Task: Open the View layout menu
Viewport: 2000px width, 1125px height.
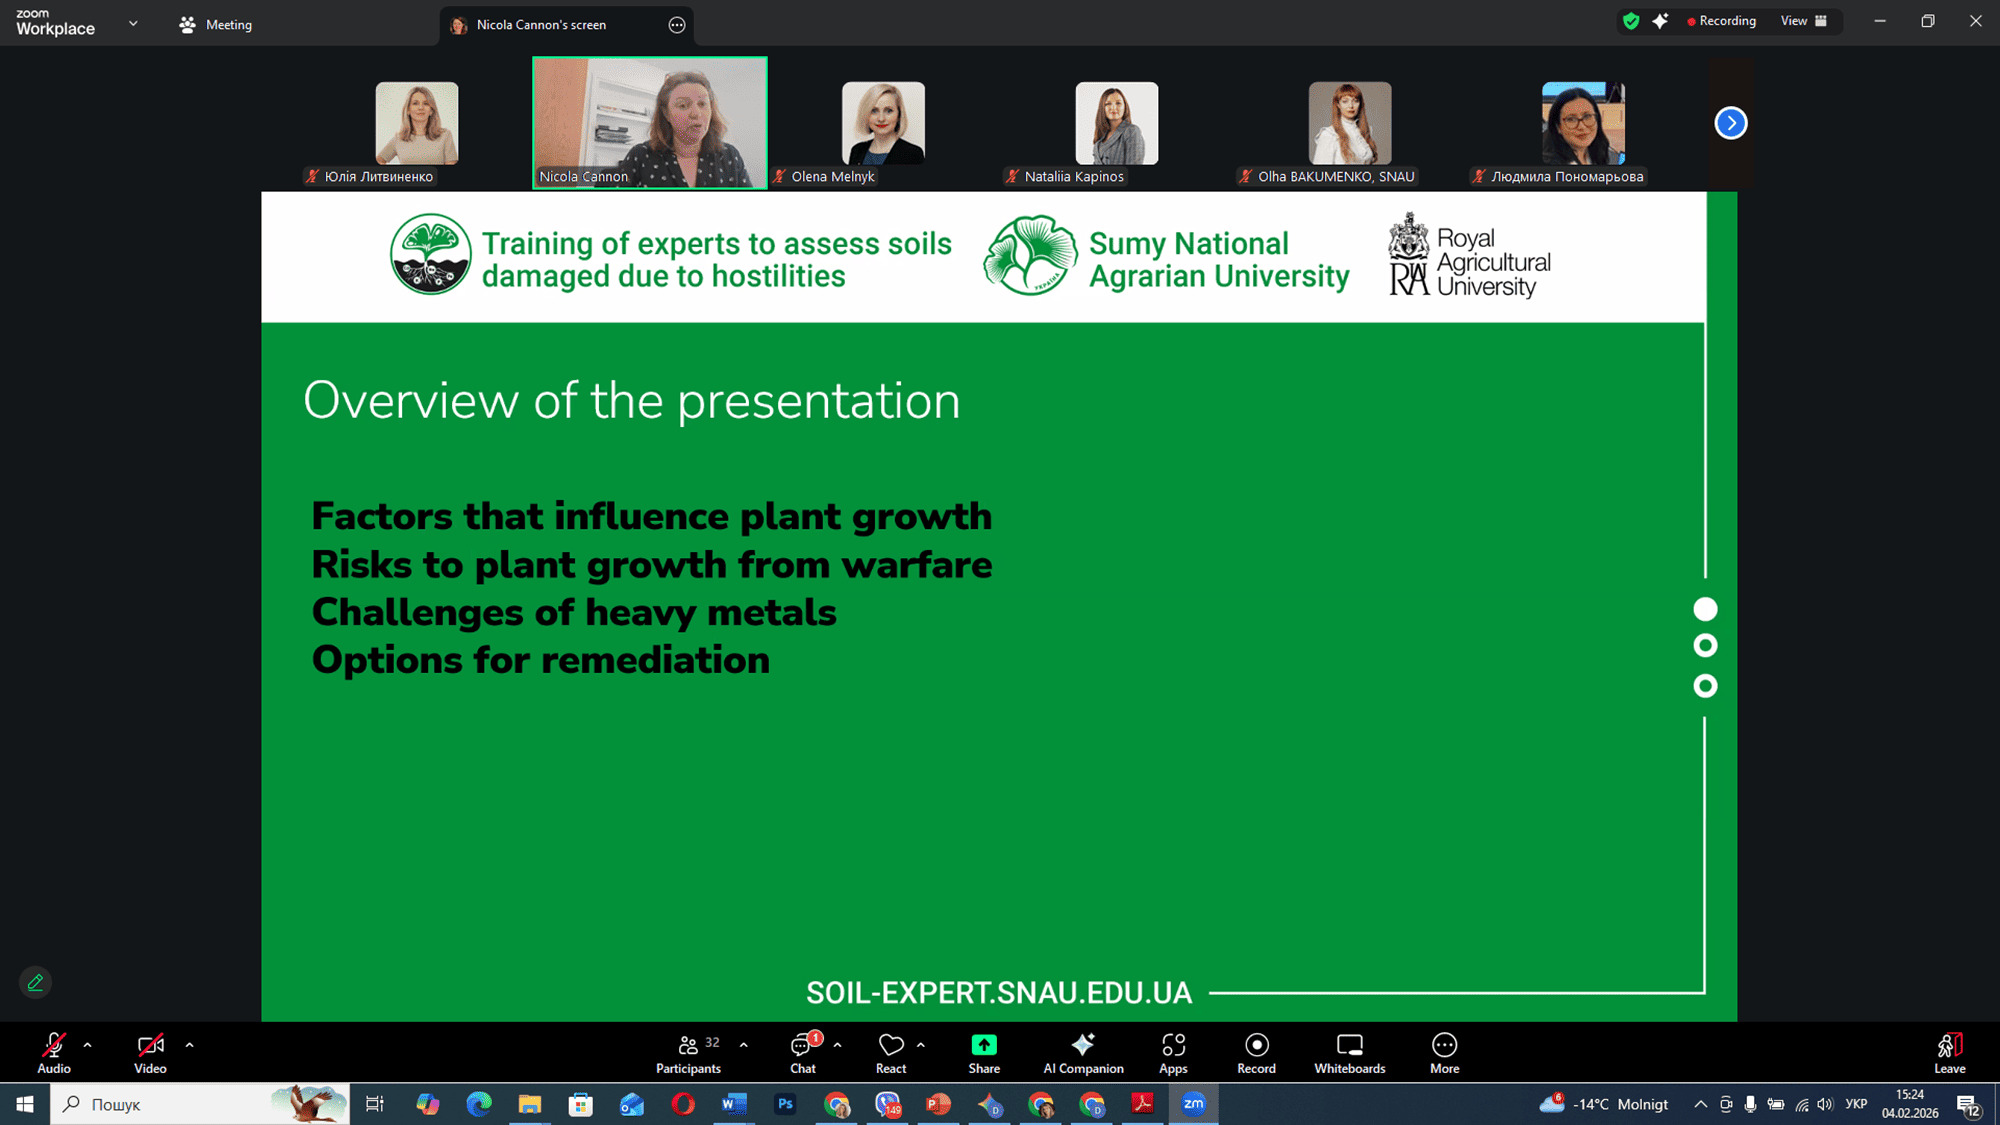Action: click(x=1804, y=21)
